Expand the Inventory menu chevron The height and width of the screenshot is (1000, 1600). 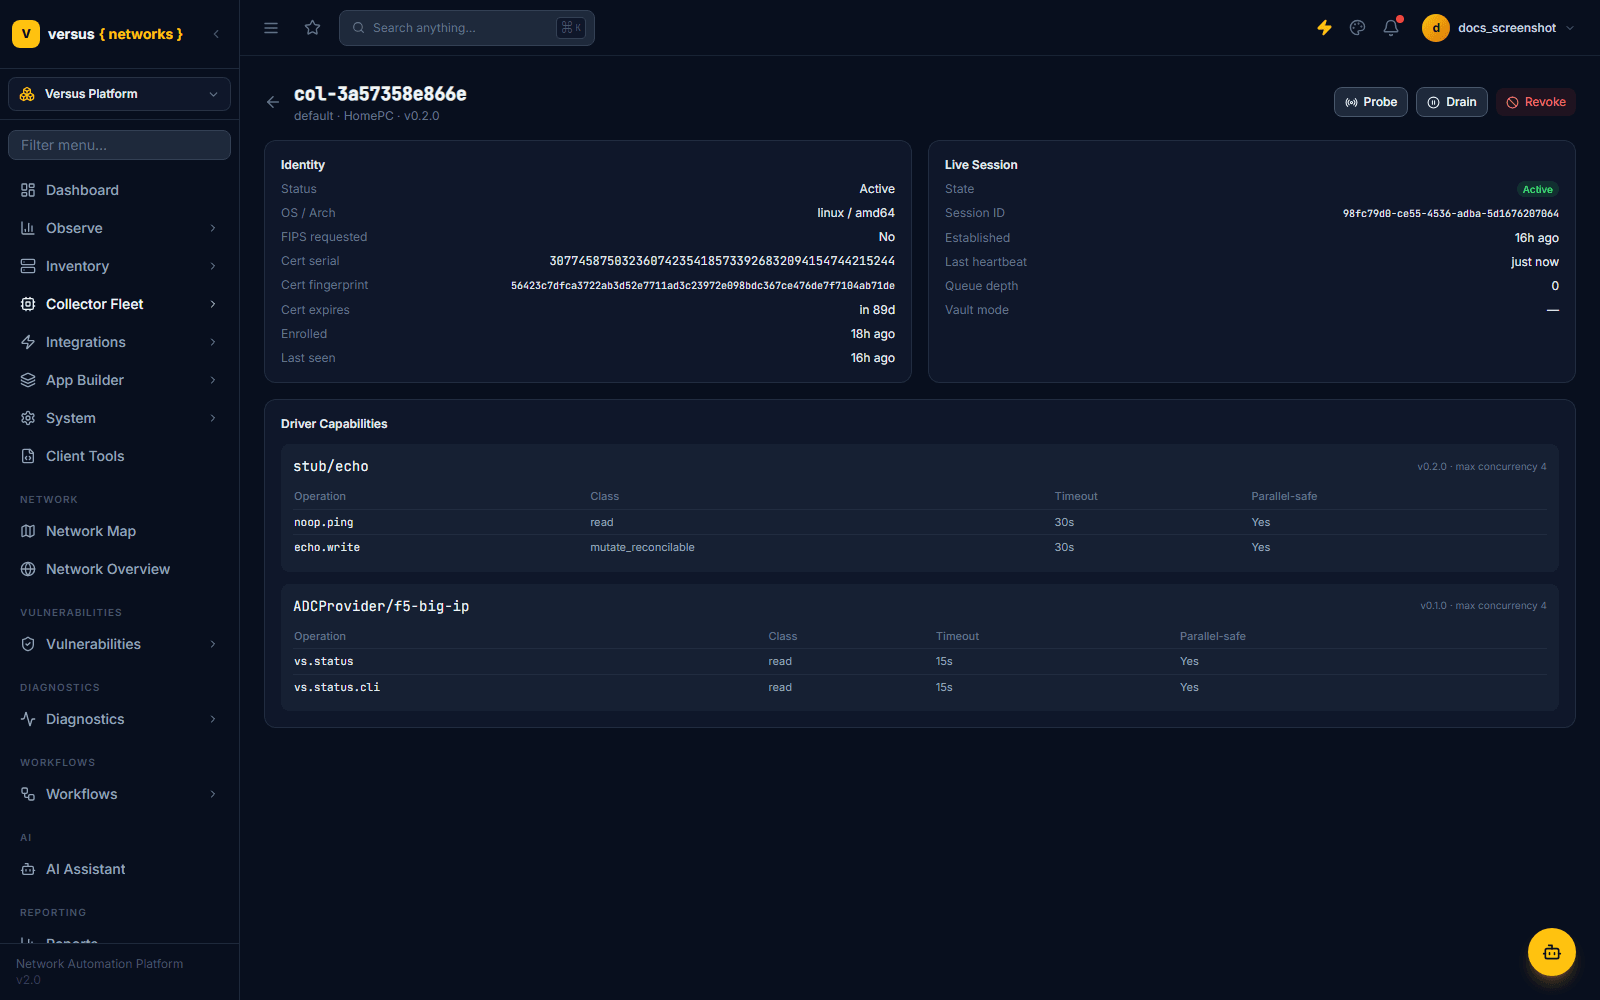(213, 266)
